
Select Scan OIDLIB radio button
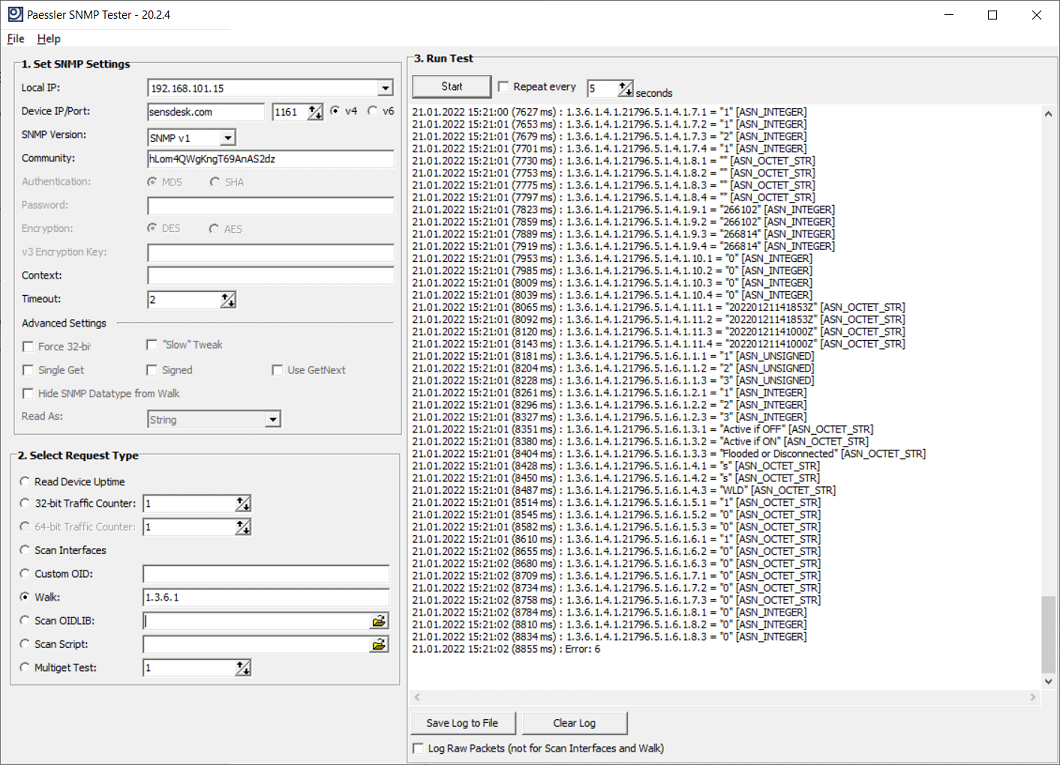point(25,620)
